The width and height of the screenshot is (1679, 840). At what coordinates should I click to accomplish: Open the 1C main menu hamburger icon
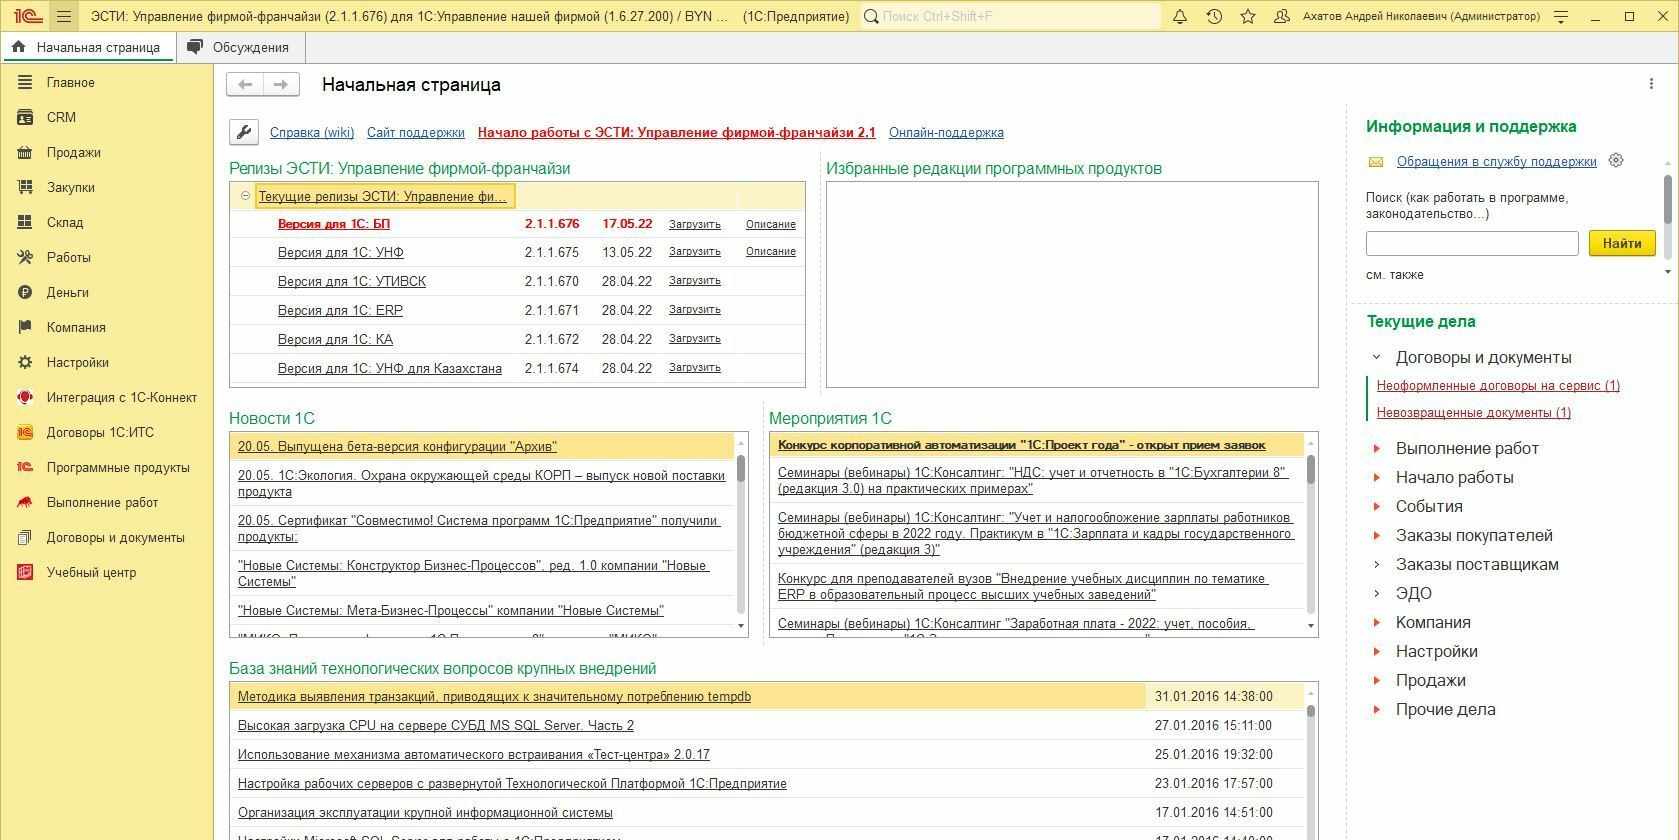coord(64,16)
